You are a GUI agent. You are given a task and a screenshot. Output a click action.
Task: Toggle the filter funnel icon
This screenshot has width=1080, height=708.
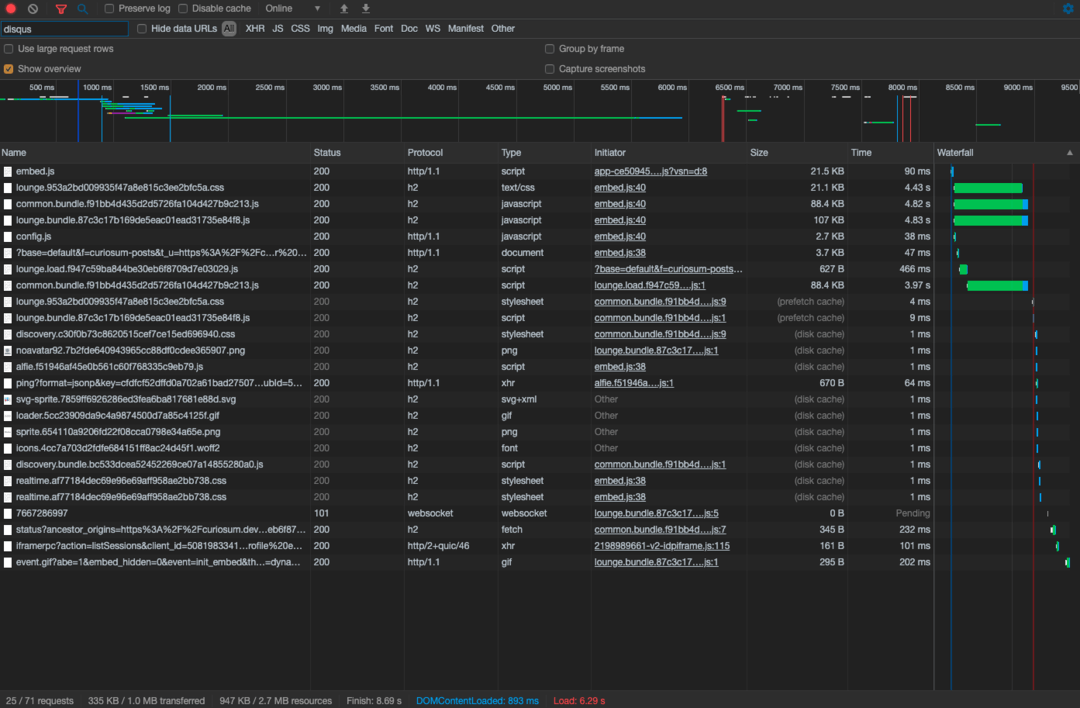pos(61,9)
